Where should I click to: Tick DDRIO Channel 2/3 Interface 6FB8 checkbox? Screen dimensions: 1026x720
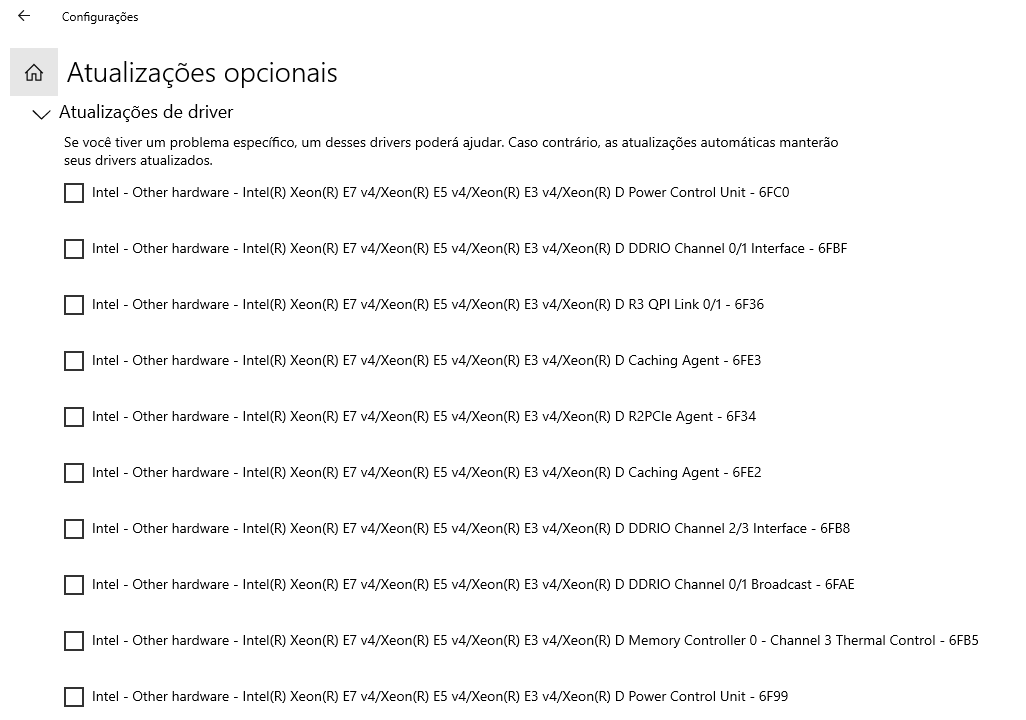pyautogui.click(x=74, y=528)
